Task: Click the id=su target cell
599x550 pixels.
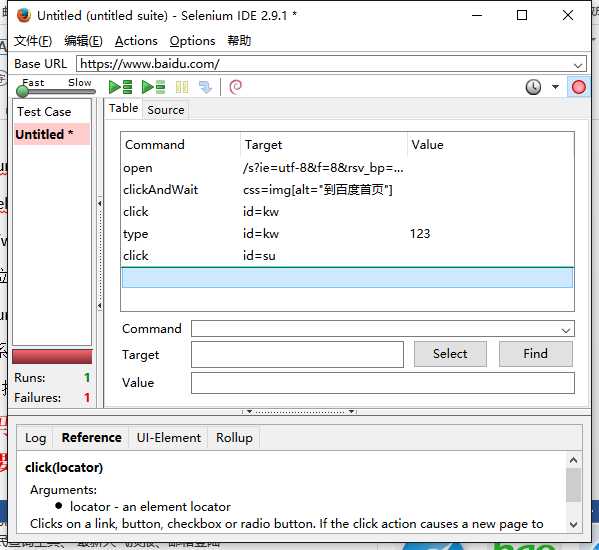Action: [x=259, y=256]
